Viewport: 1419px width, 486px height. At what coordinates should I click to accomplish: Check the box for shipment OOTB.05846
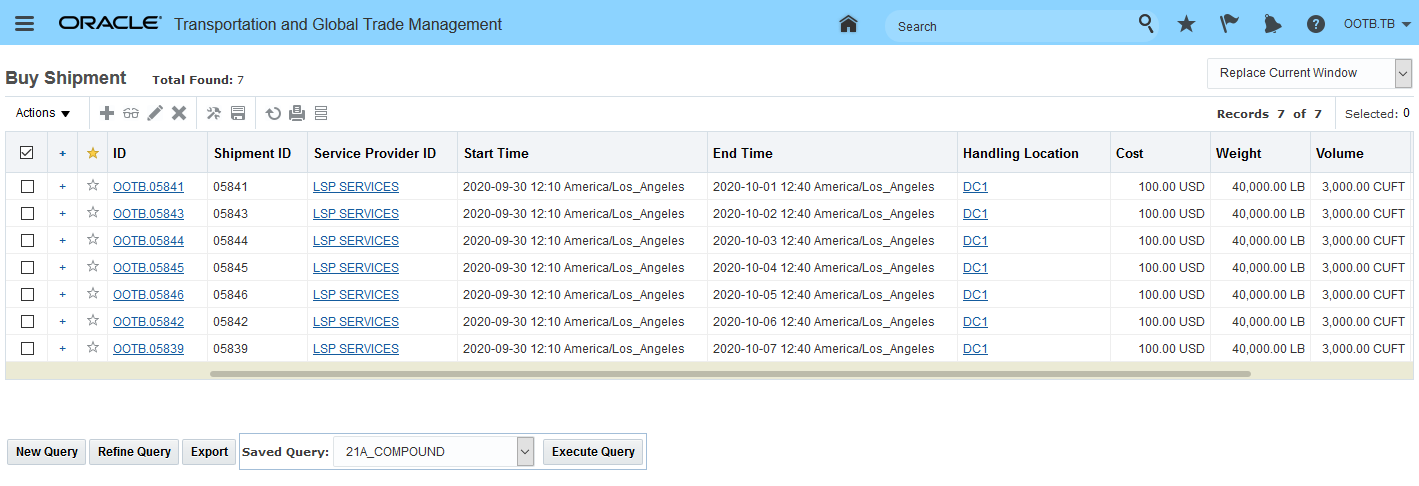tap(27, 295)
